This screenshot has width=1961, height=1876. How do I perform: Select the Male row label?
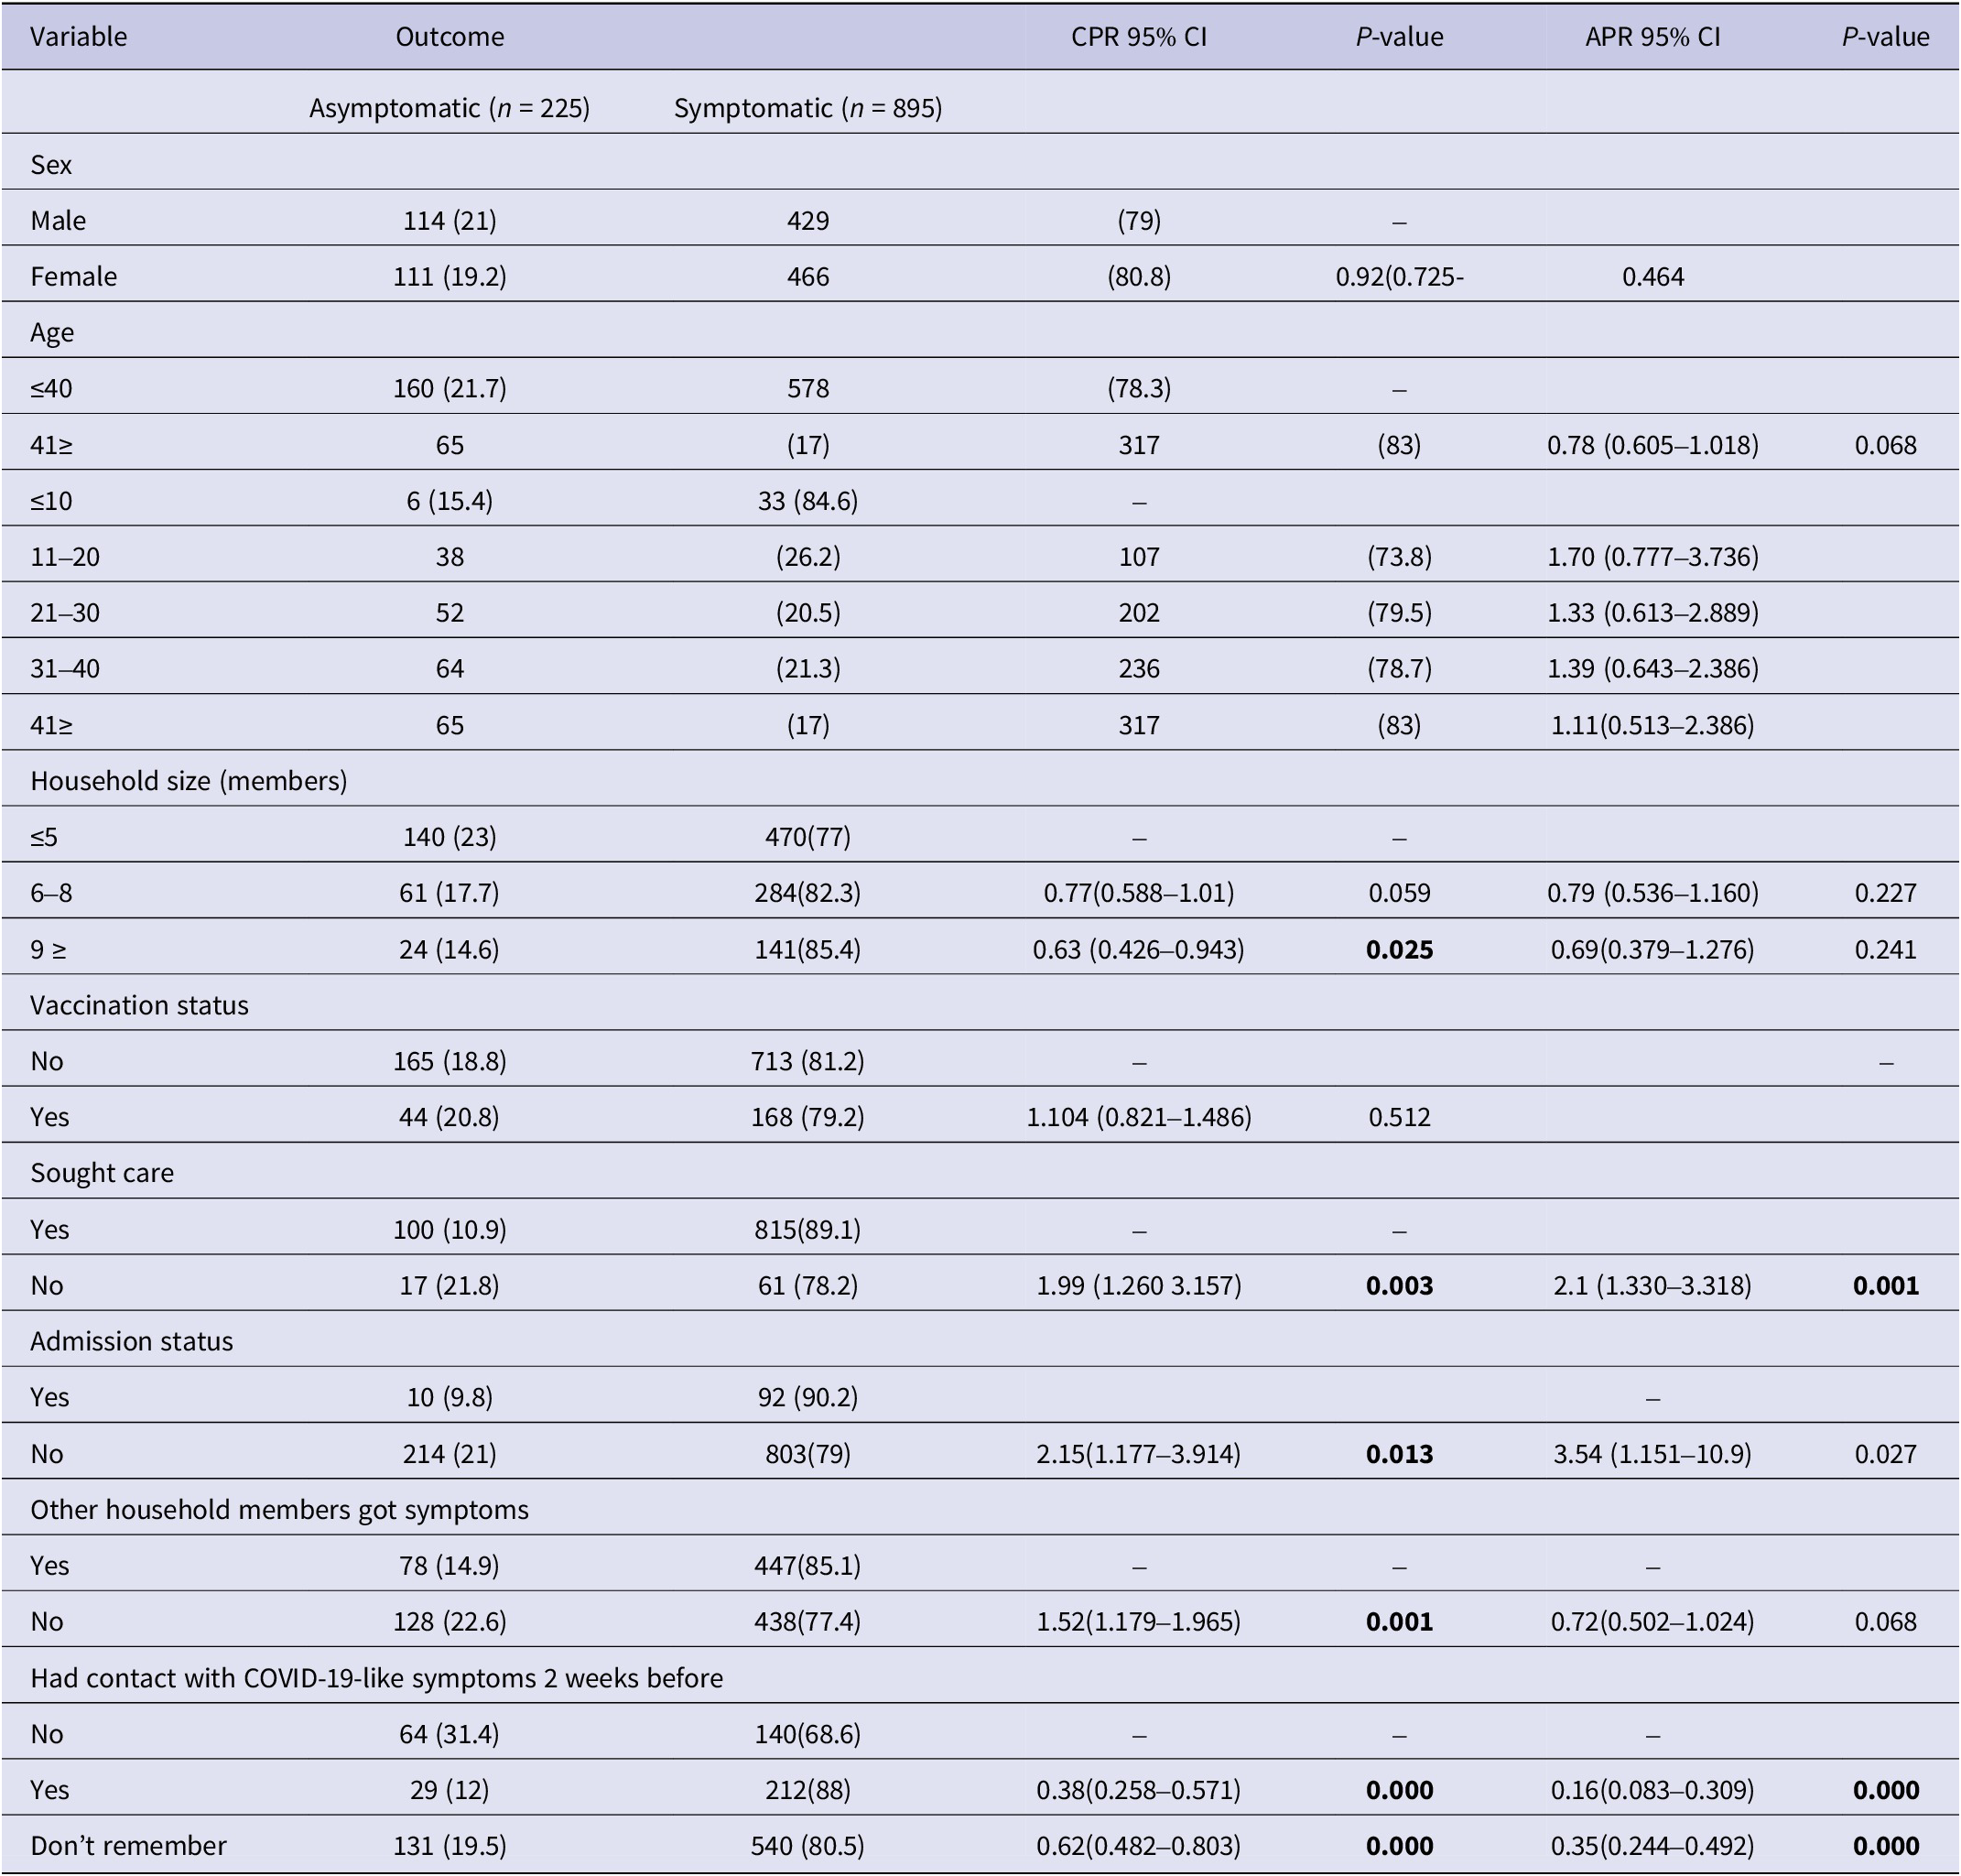58,221
